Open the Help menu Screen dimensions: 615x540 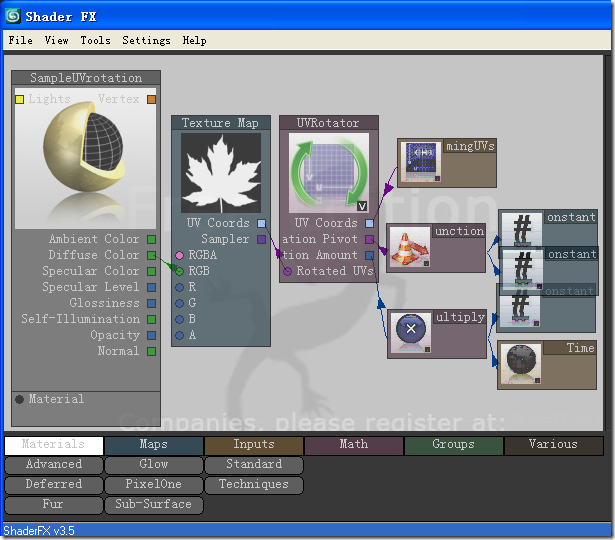pyautogui.click(x=195, y=40)
